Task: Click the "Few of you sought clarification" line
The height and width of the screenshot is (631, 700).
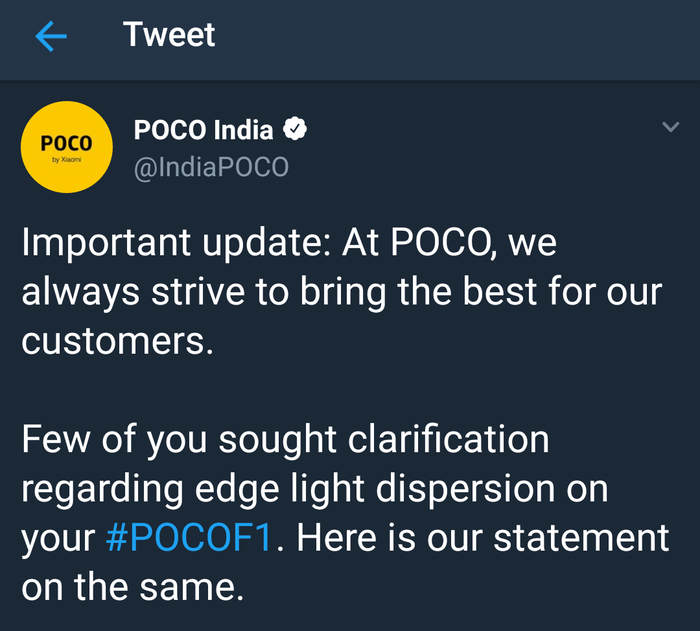Action: pos(285,440)
